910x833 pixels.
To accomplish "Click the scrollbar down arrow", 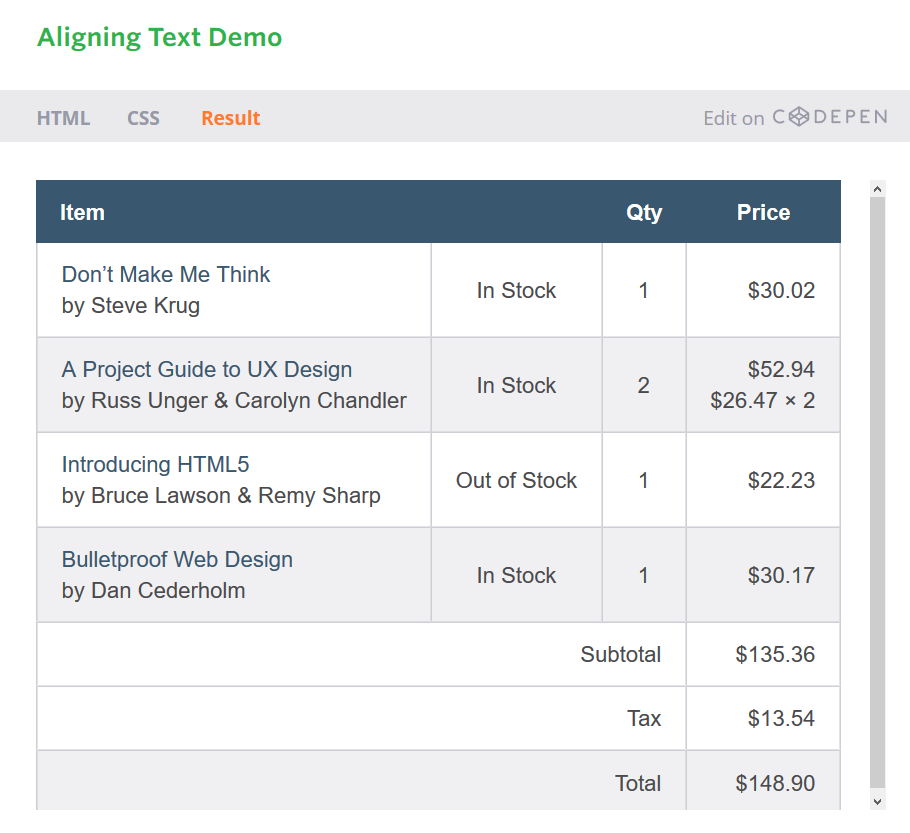I will point(878,802).
